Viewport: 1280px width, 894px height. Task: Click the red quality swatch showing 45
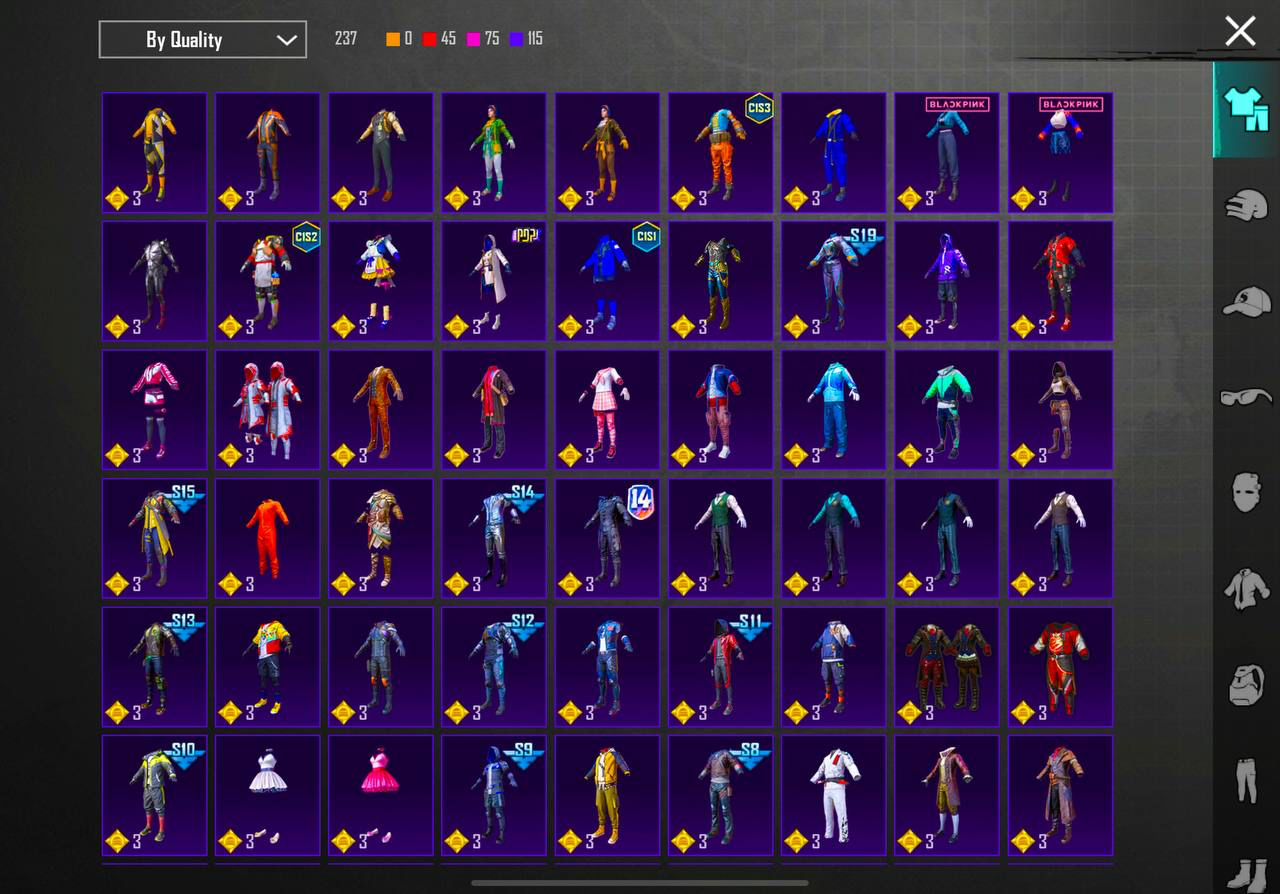pyautogui.click(x=430, y=39)
